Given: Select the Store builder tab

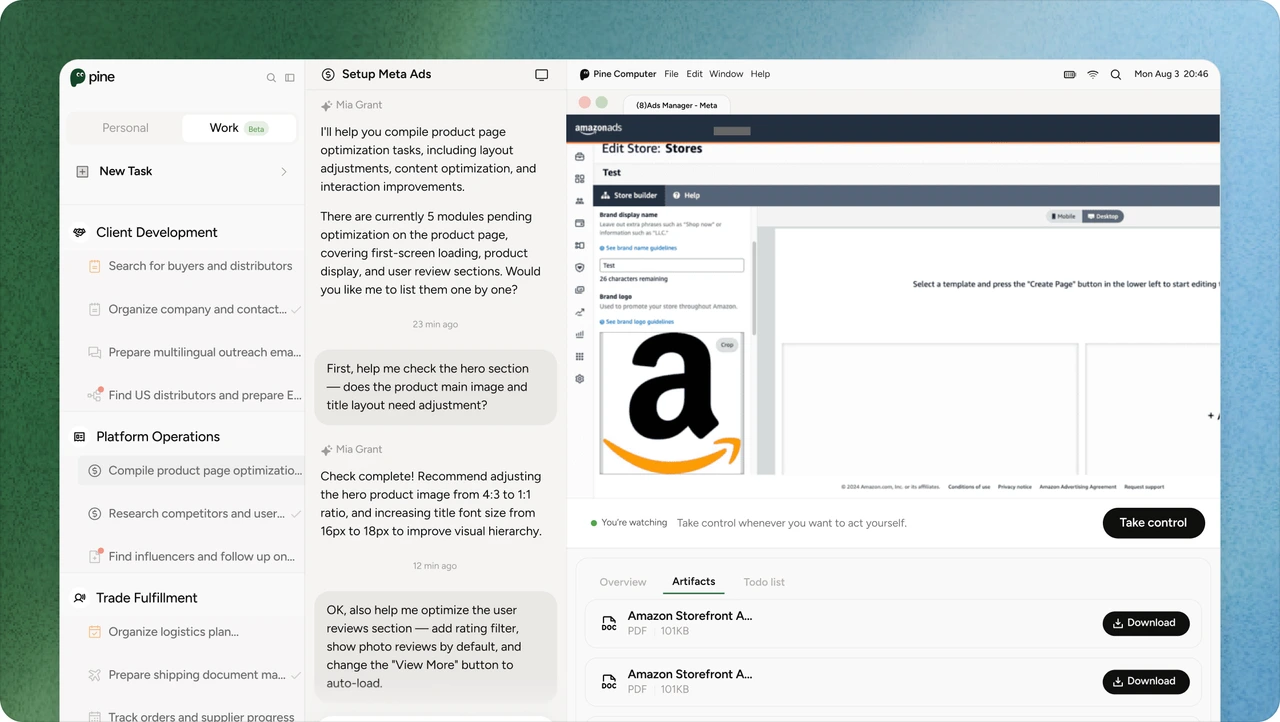Looking at the screenshot, I should (629, 196).
